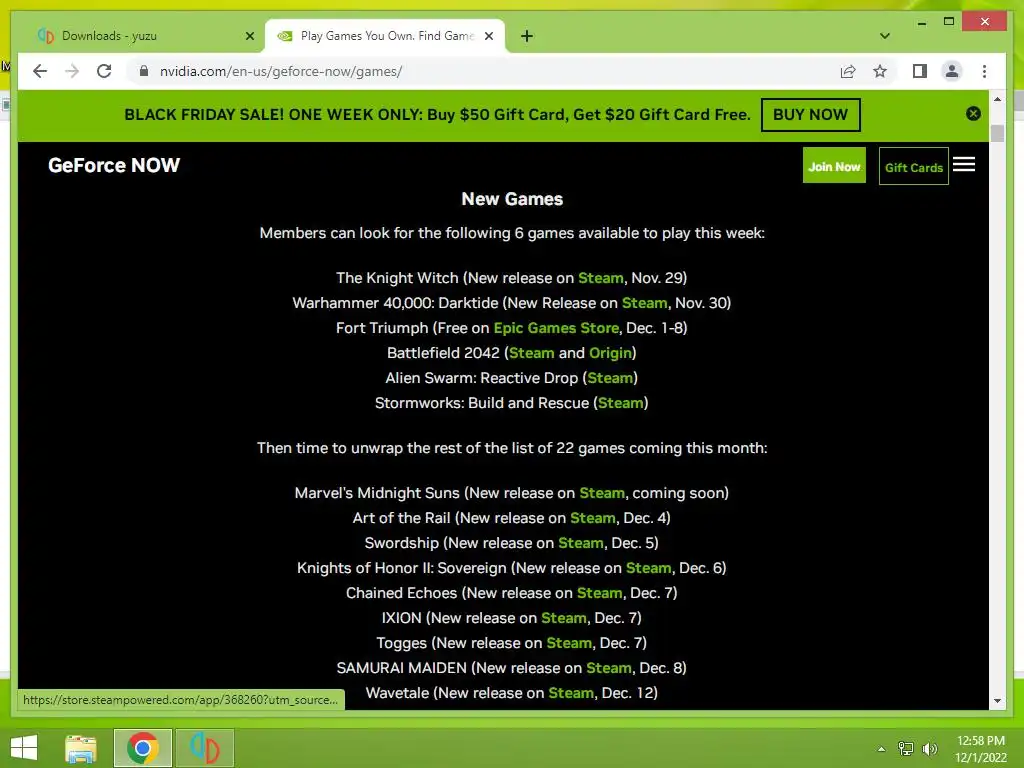
Task: Open Battlefield 2042 Origin link
Action: click(x=611, y=353)
